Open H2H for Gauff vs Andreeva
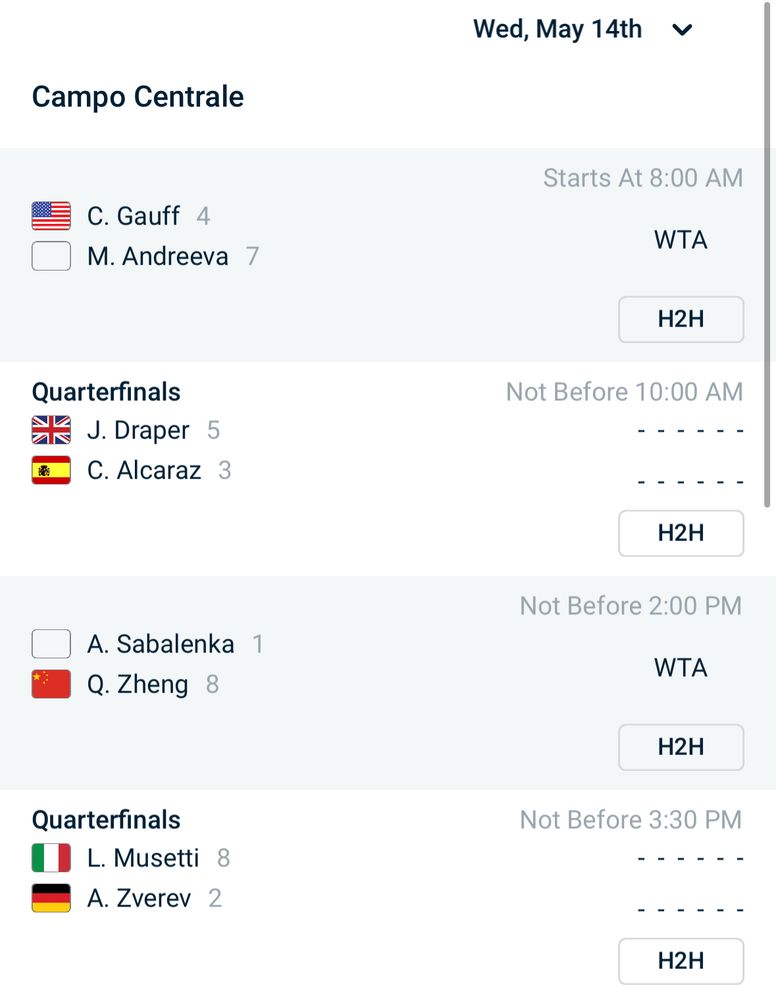The width and height of the screenshot is (776, 1000). (x=680, y=319)
